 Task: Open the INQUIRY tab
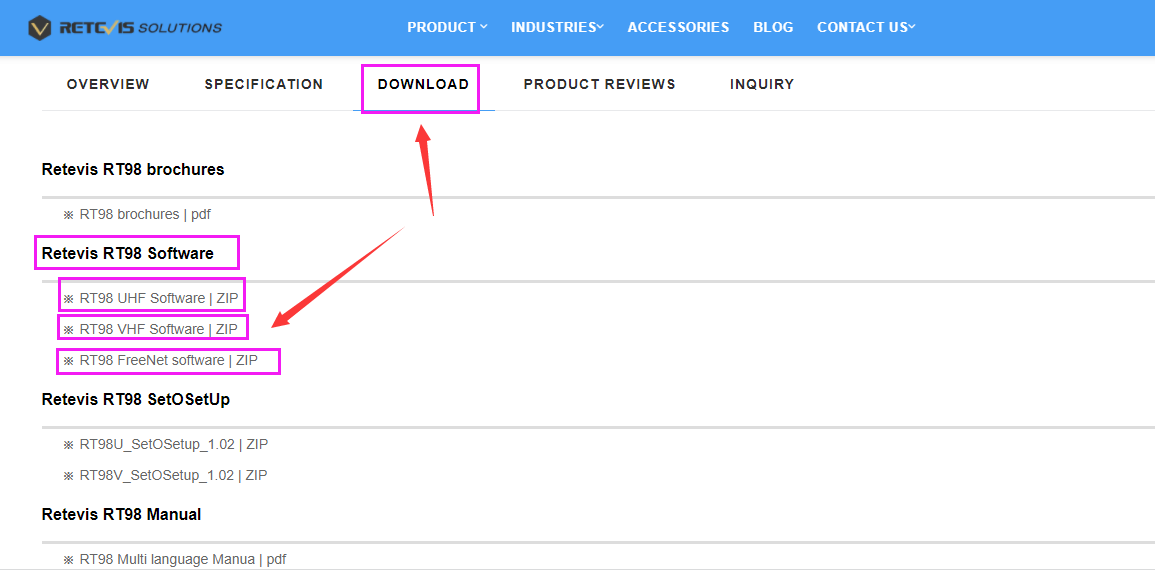click(x=762, y=85)
